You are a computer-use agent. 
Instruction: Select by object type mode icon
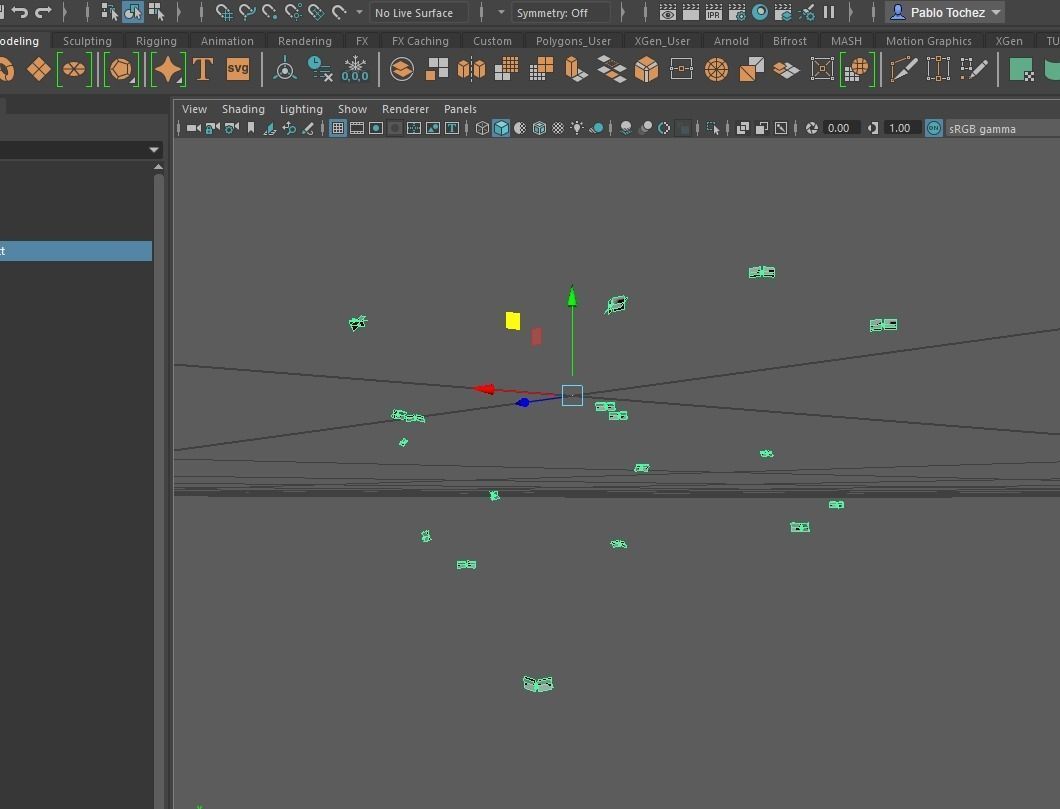(x=132, y=11)
